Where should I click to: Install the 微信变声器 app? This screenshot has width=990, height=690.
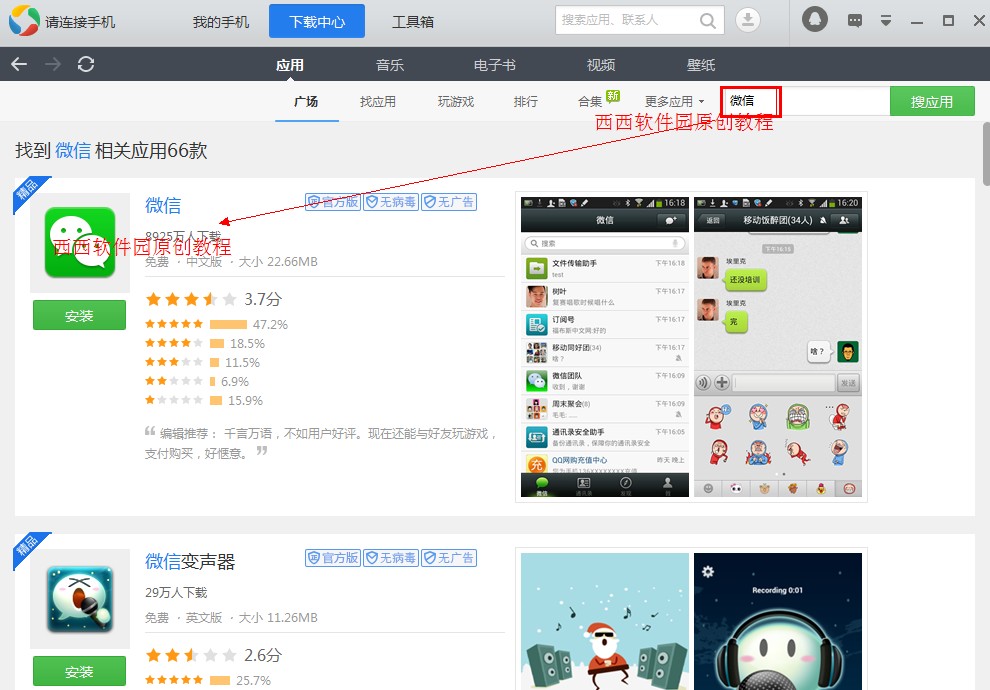tap(80, 671)
